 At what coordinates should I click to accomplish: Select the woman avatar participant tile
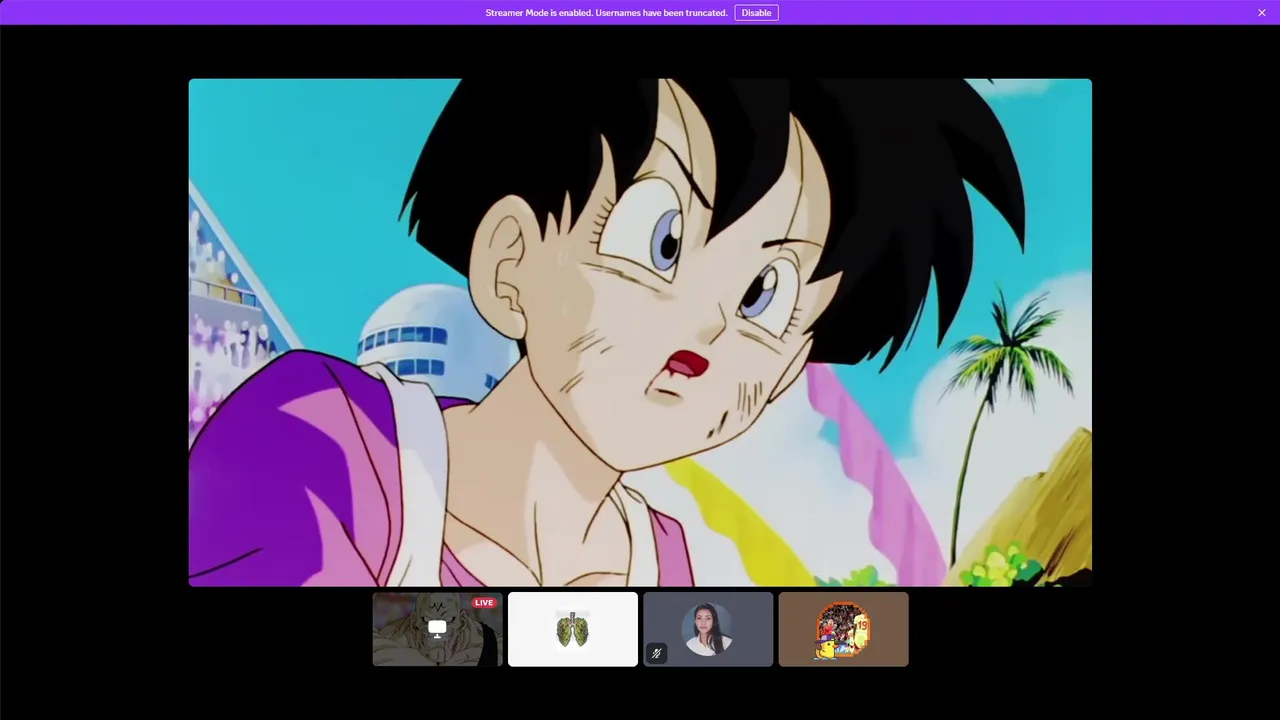pyautogui.click(x=708, y=629)
